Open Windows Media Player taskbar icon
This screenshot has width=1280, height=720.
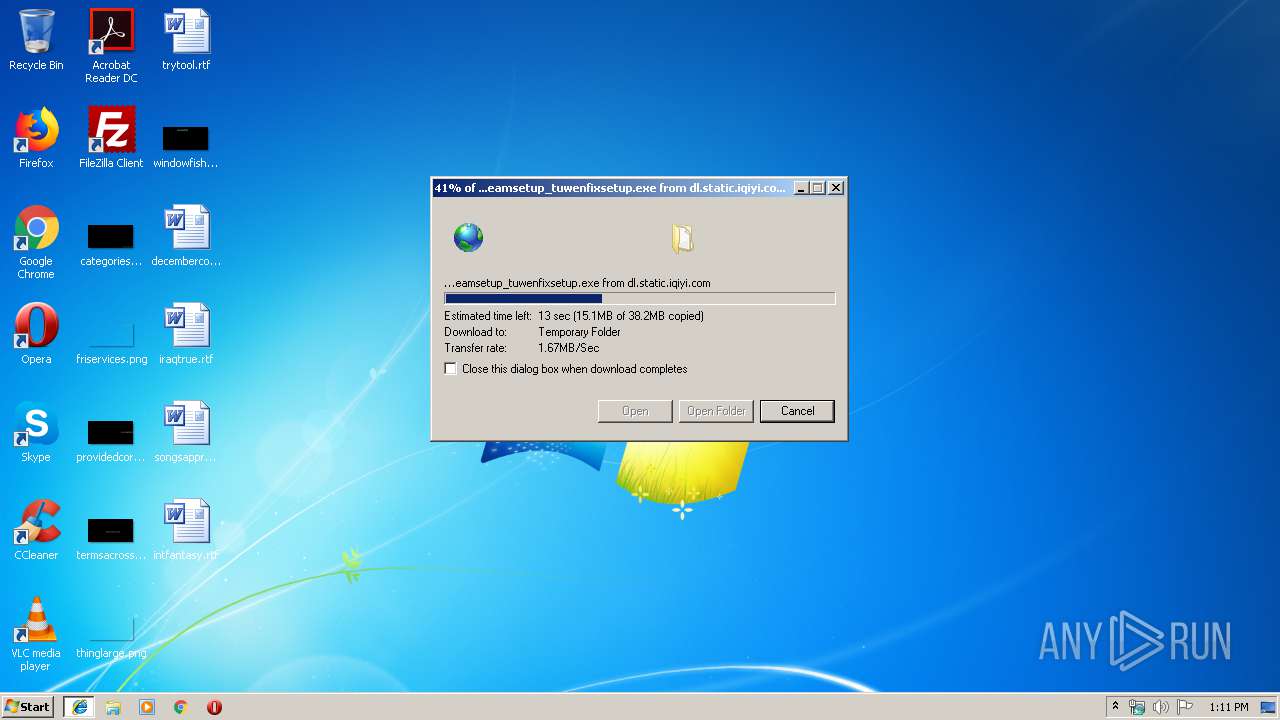click(x=147, y=707)
